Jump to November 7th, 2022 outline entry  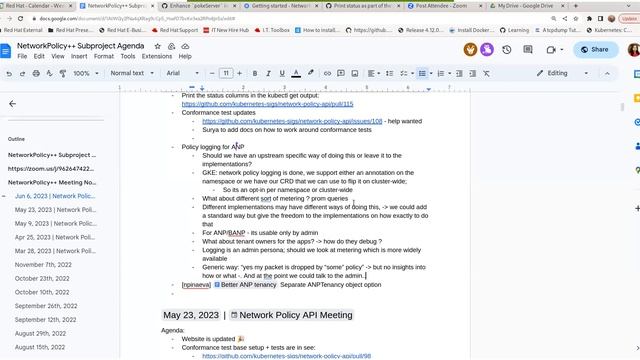pos(43,264)
